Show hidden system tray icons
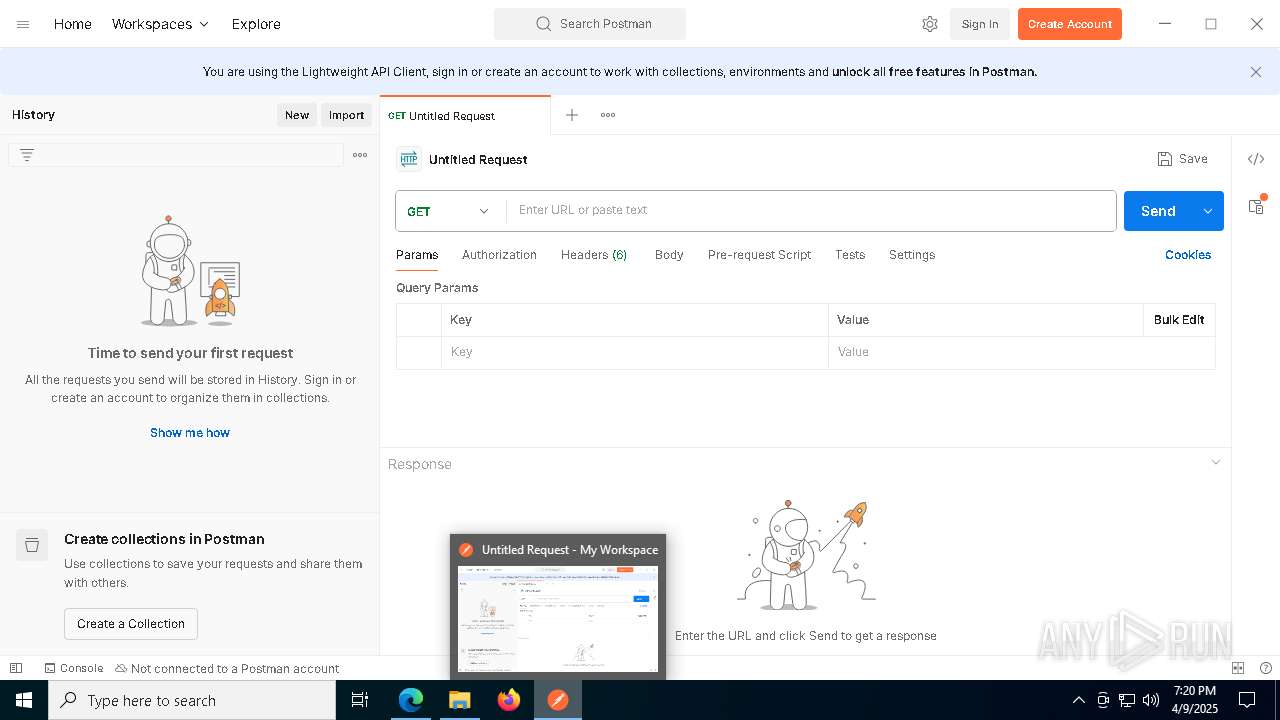 coord(1078,700)
